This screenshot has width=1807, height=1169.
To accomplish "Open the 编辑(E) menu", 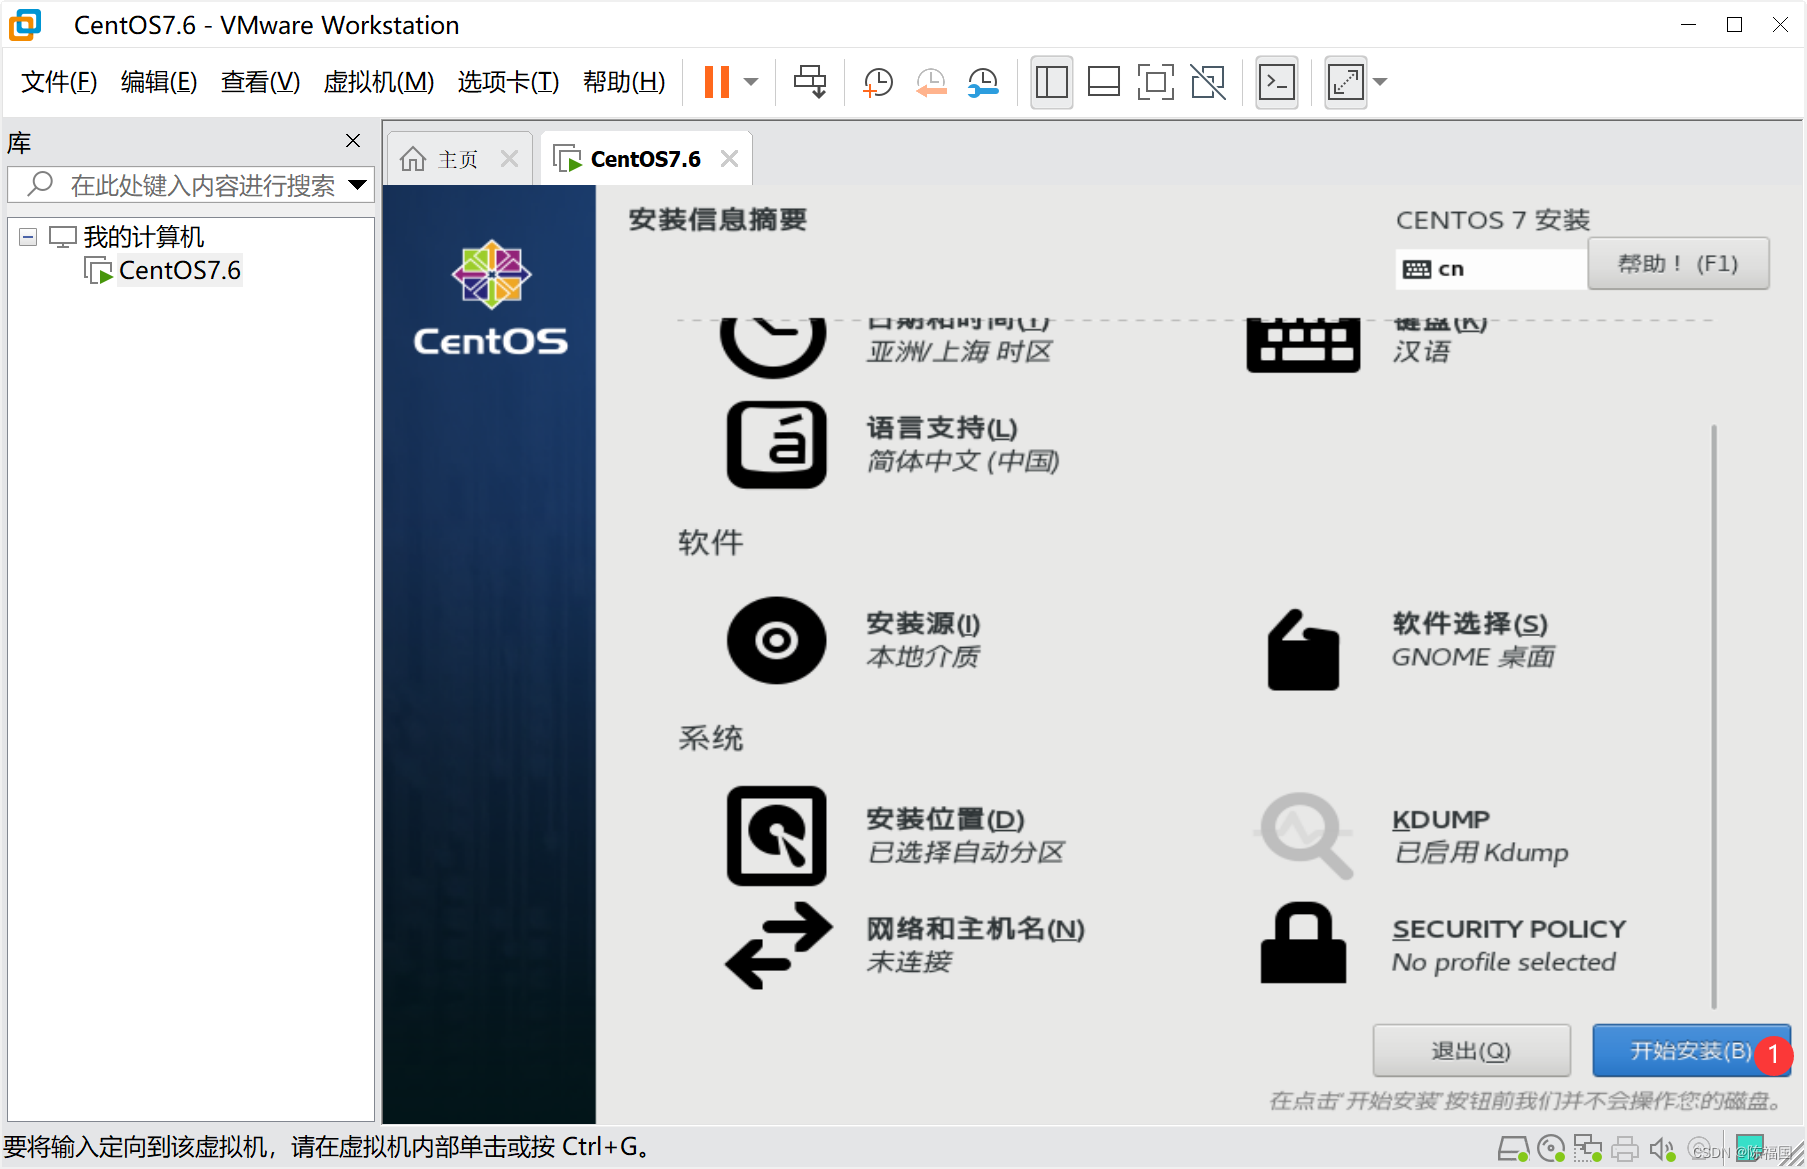I will pos(159,82).
